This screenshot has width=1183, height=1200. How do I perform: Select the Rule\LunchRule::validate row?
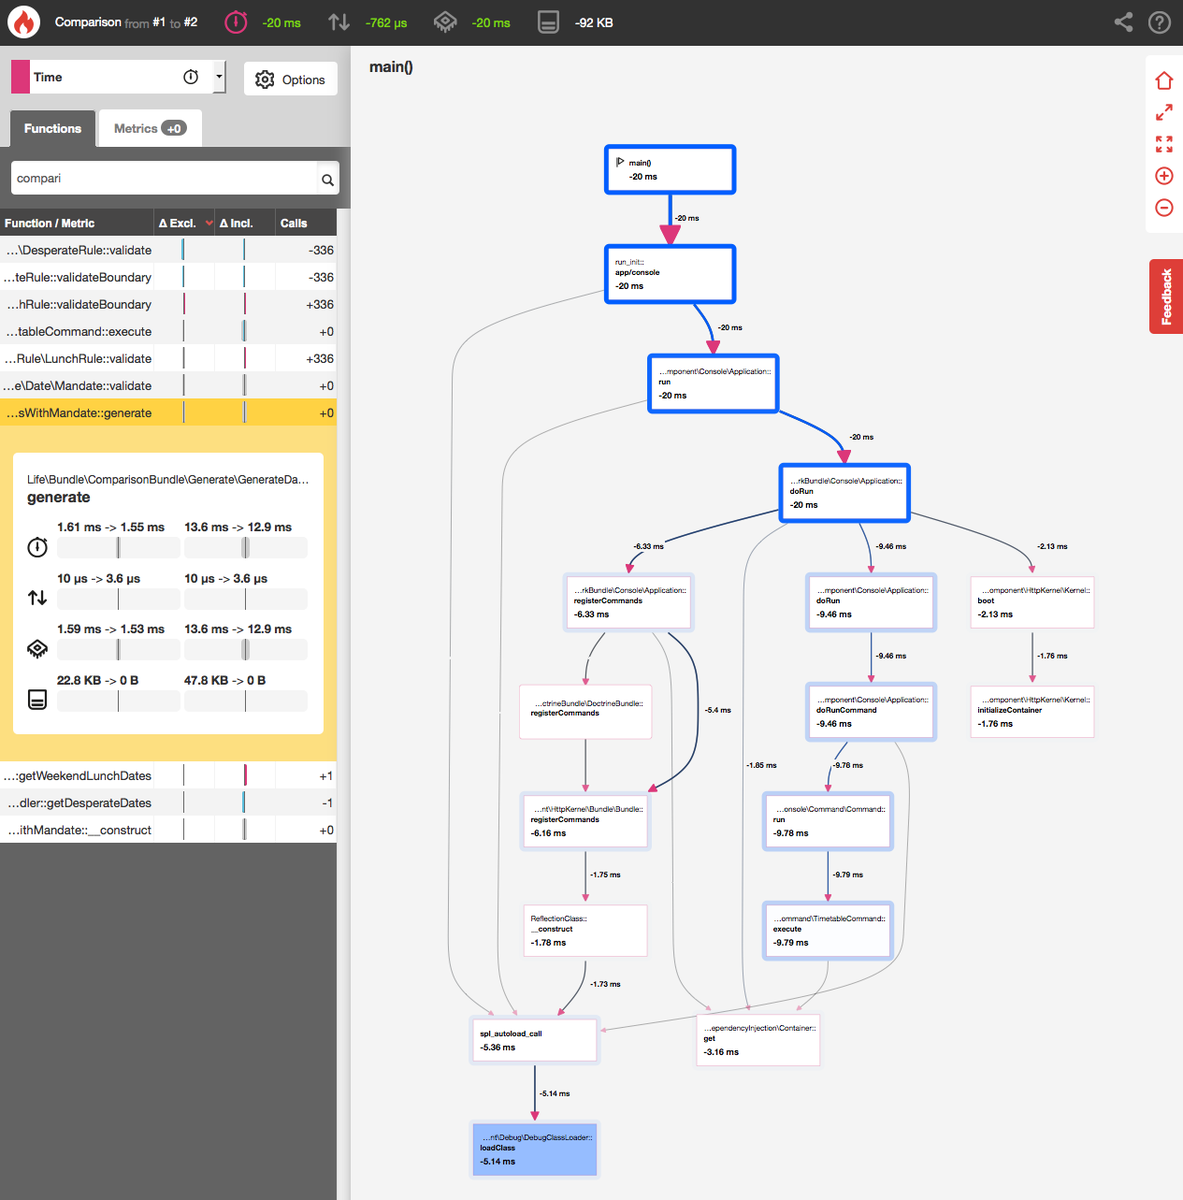[x=168, y=358]
